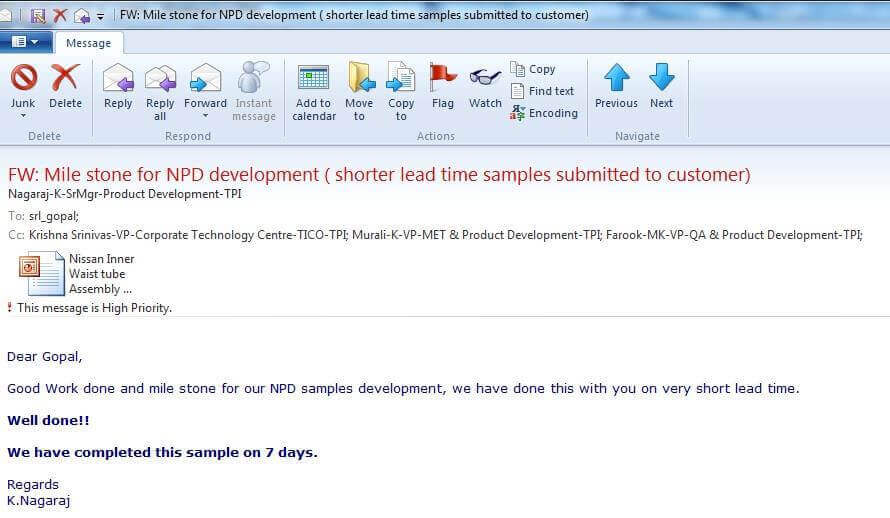This screenshot has height=518, width=890.
Task: Mark message as Junk
Action: (x=23, y=86)
